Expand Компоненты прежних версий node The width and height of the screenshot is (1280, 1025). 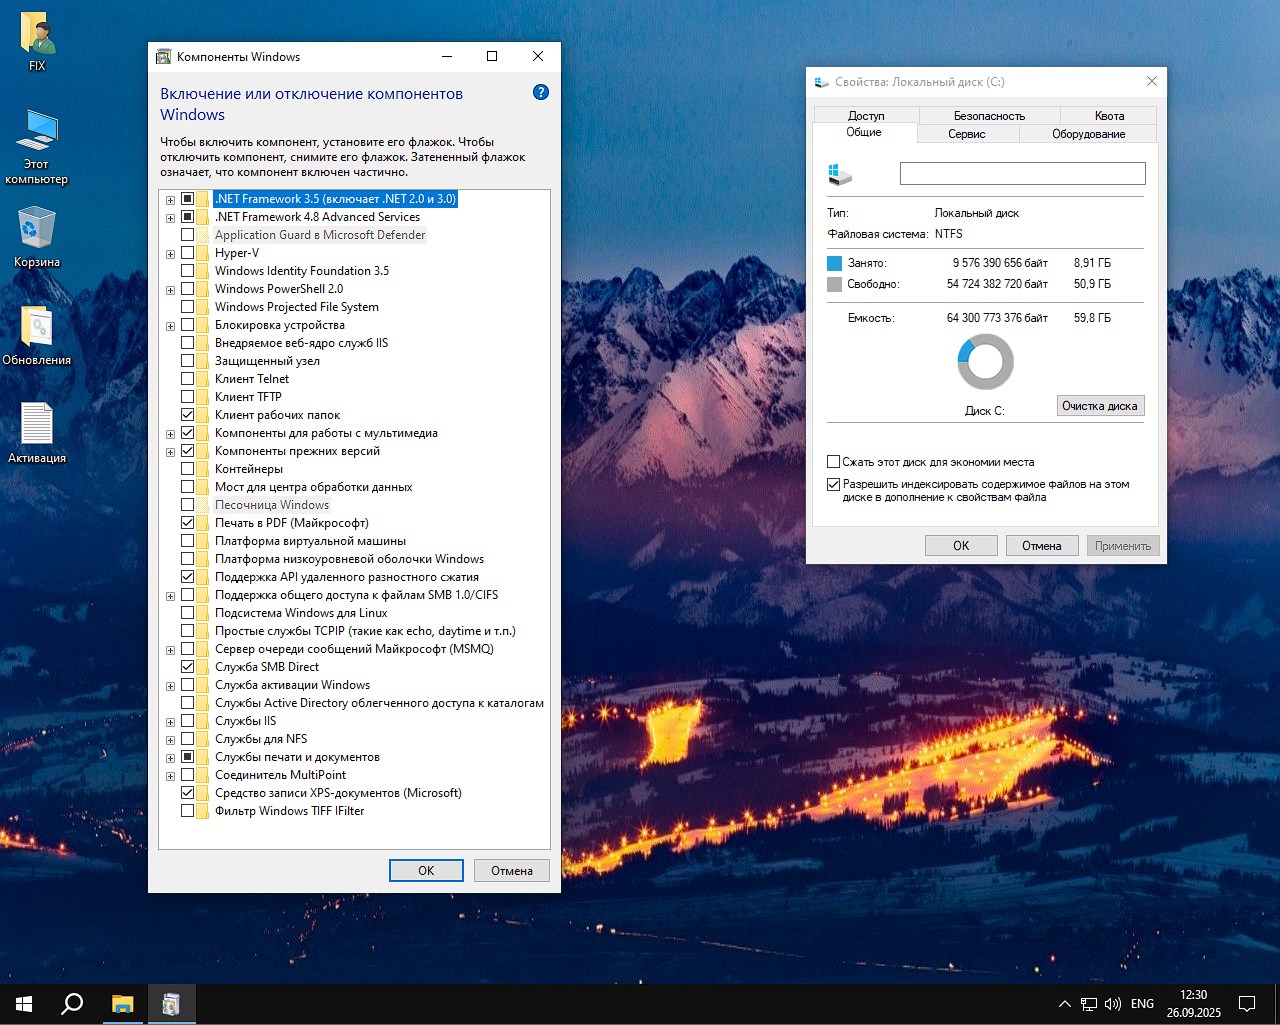pos(170,452)
